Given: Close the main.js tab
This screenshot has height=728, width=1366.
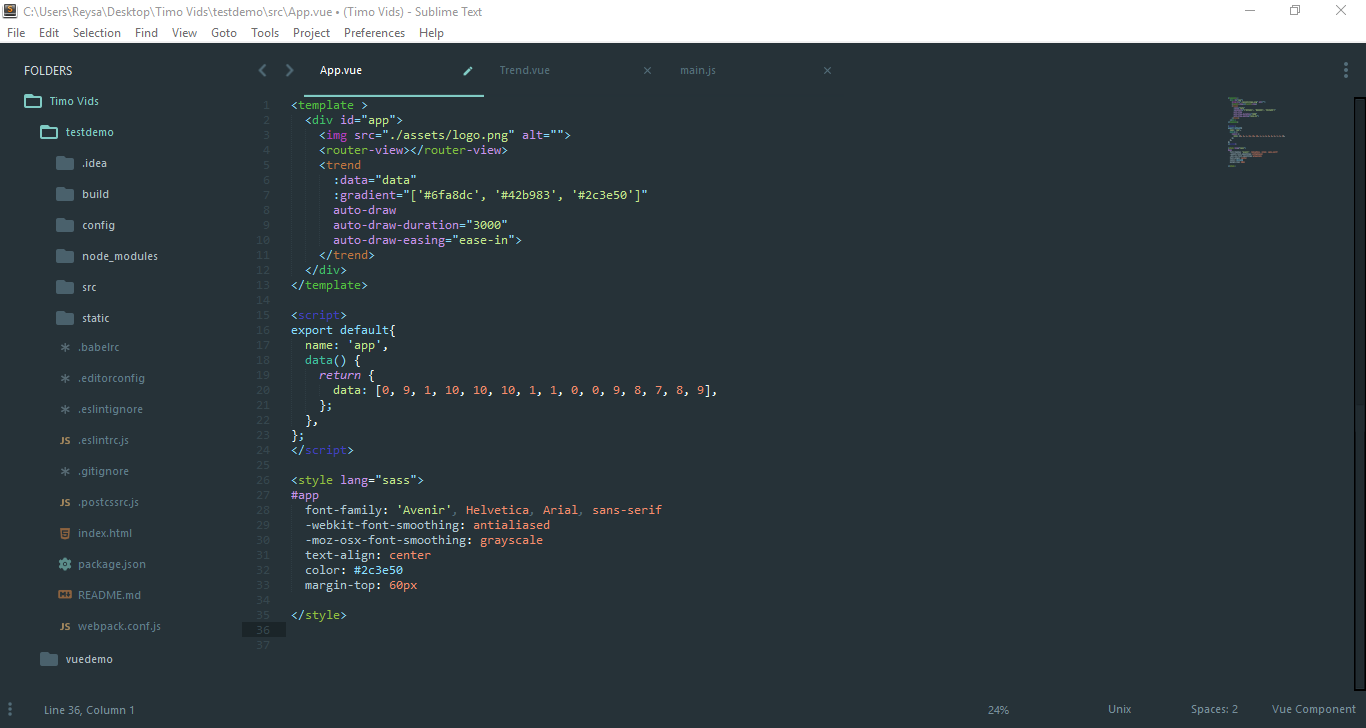Looking at the screenshot, I should tap(827, 70).
